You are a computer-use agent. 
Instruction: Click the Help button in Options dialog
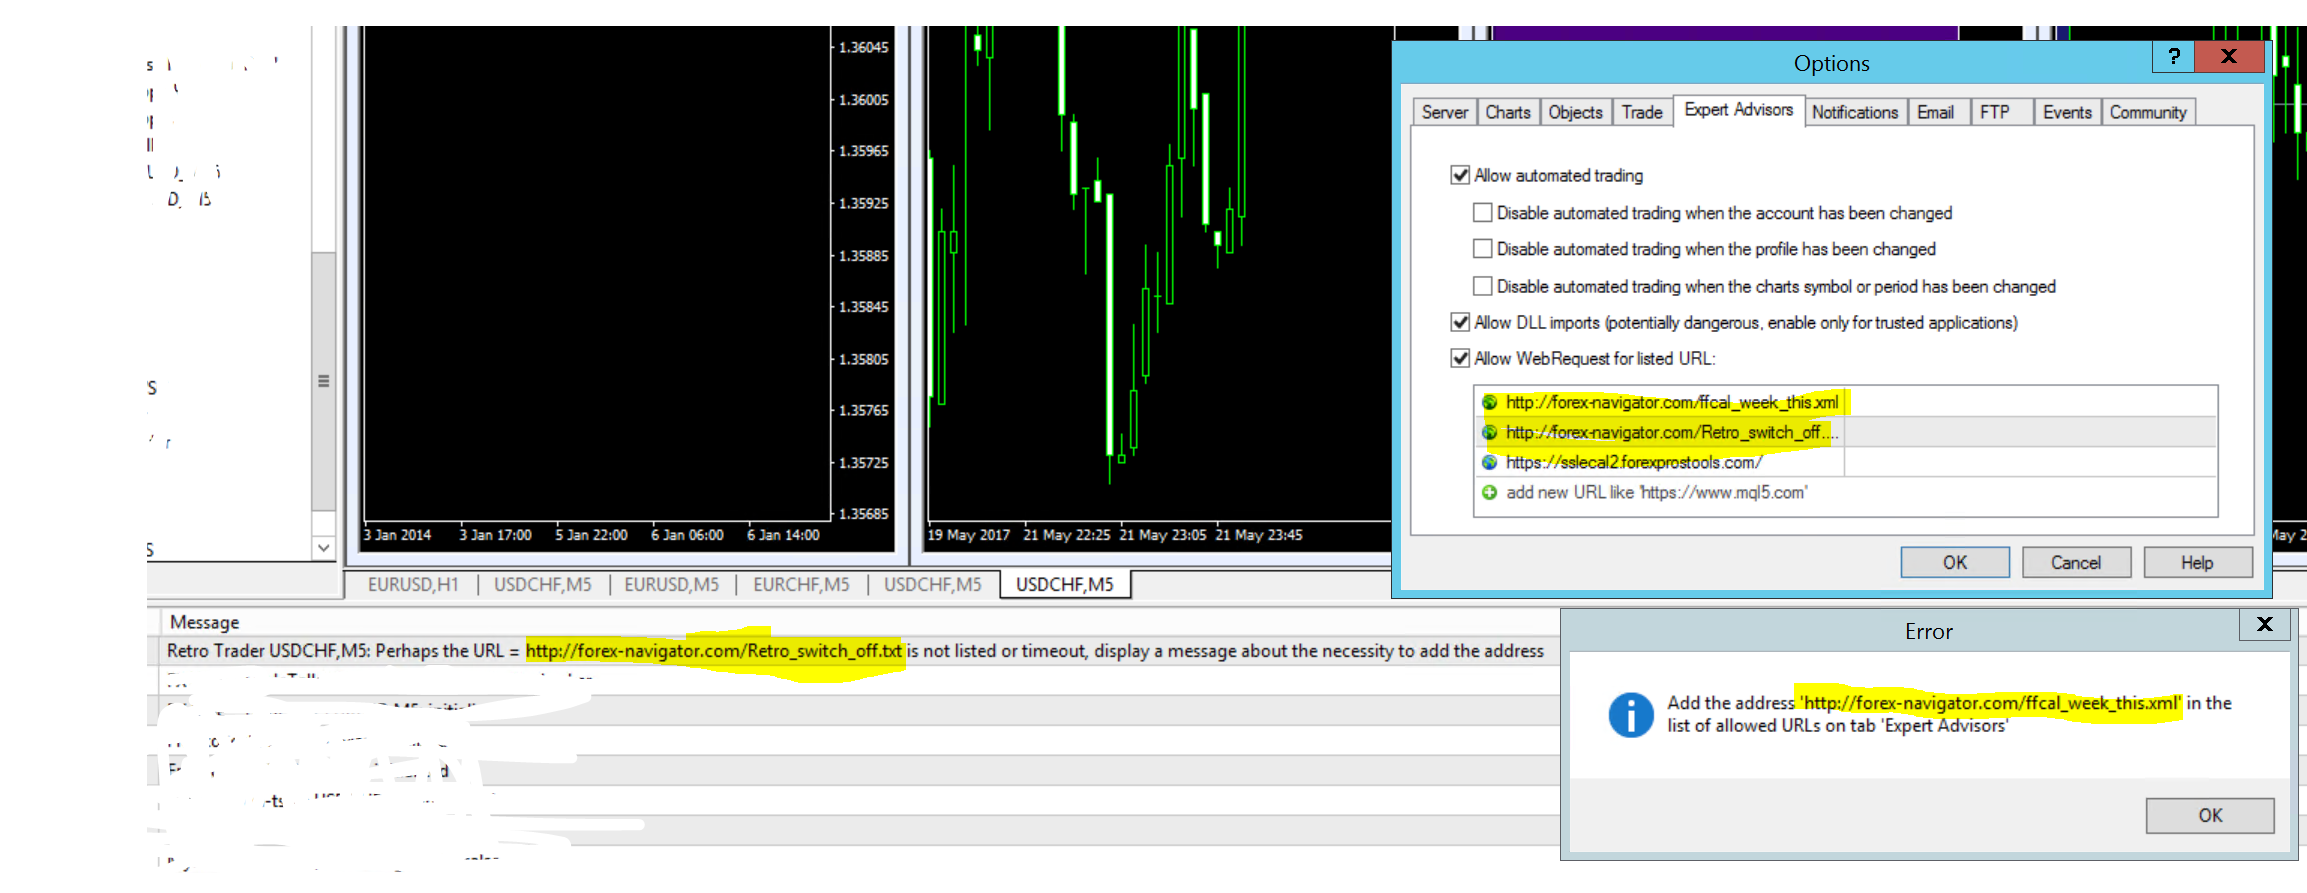[2197, 562]
